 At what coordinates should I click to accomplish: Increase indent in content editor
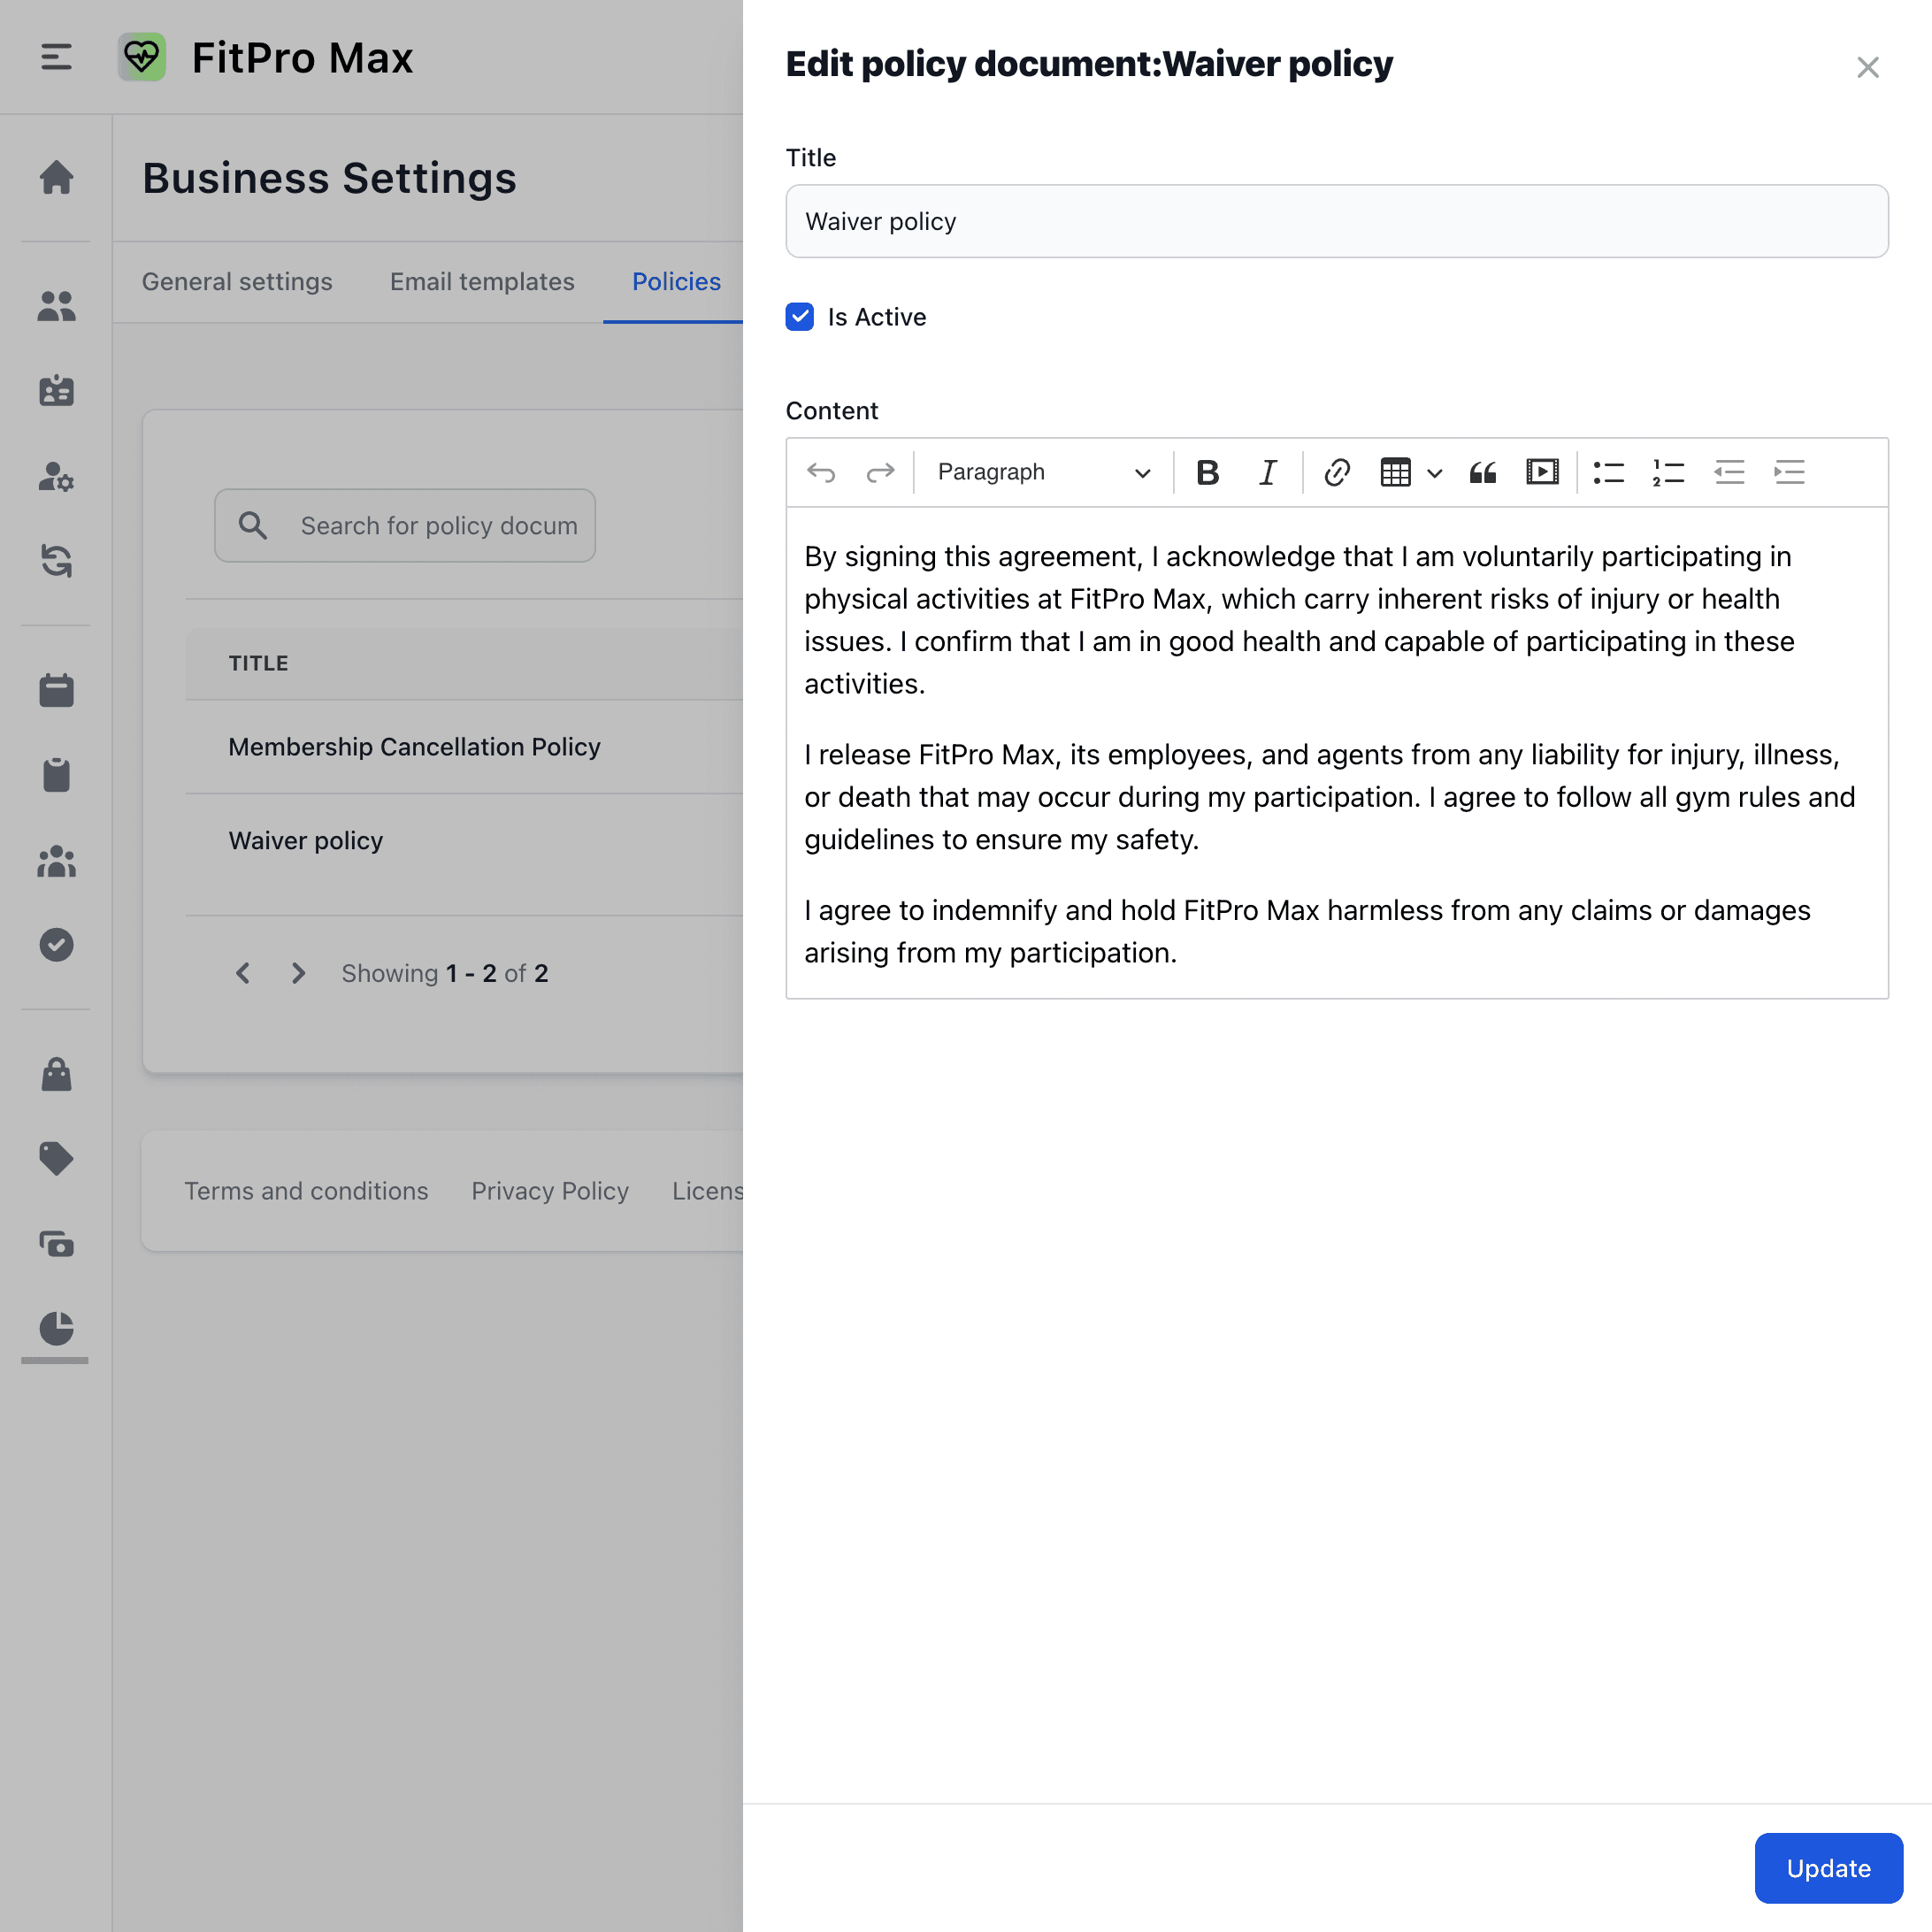(x=1789, y=472)
